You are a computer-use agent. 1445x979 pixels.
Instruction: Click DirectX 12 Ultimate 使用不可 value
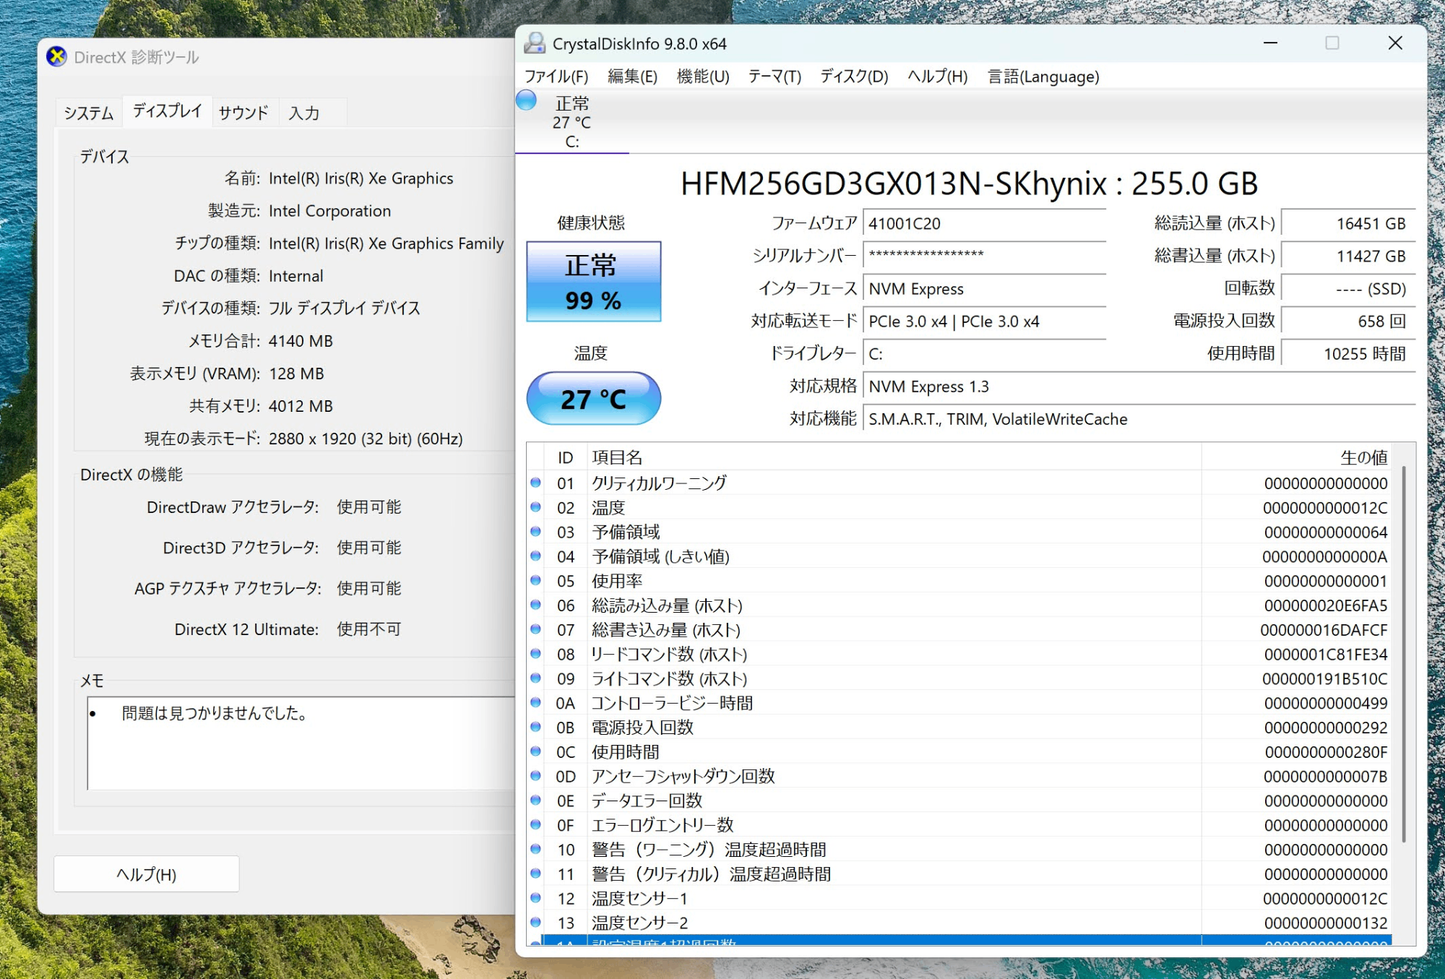click(369, 629)
